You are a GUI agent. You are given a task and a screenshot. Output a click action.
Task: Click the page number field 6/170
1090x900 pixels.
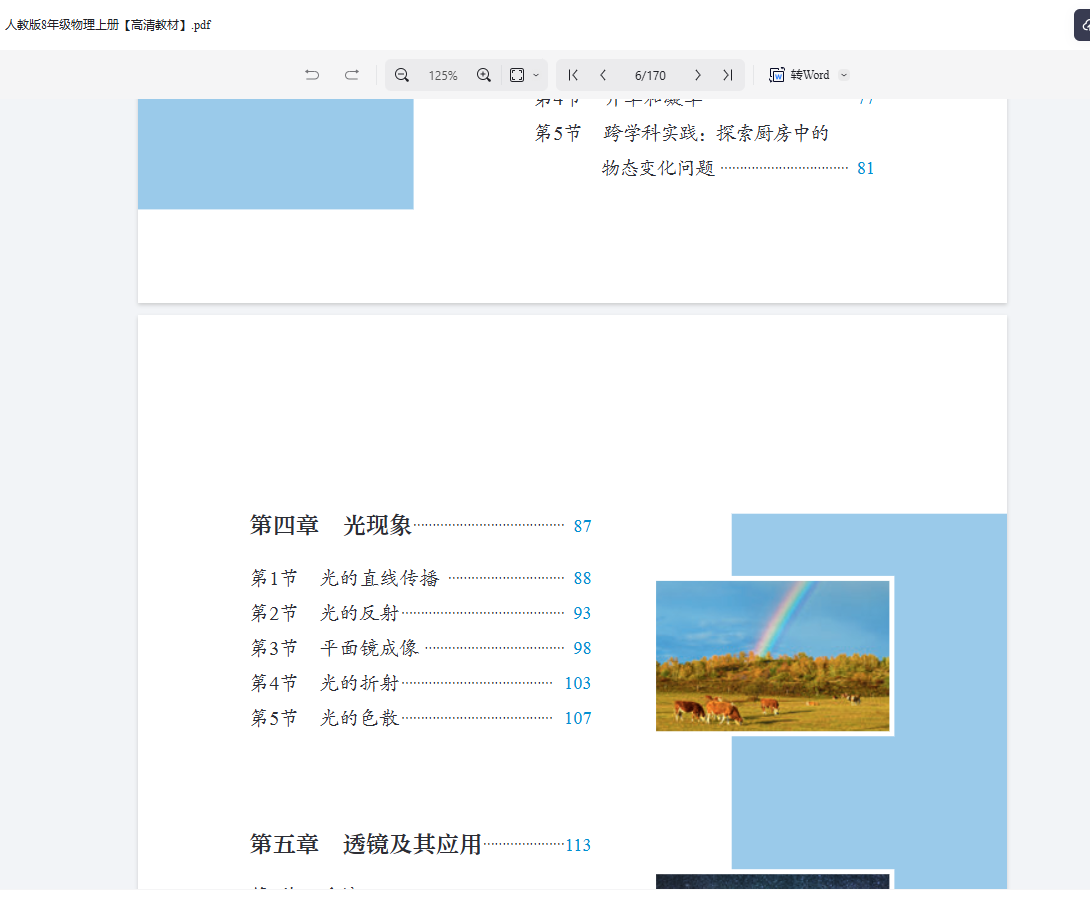click(650, 76)
